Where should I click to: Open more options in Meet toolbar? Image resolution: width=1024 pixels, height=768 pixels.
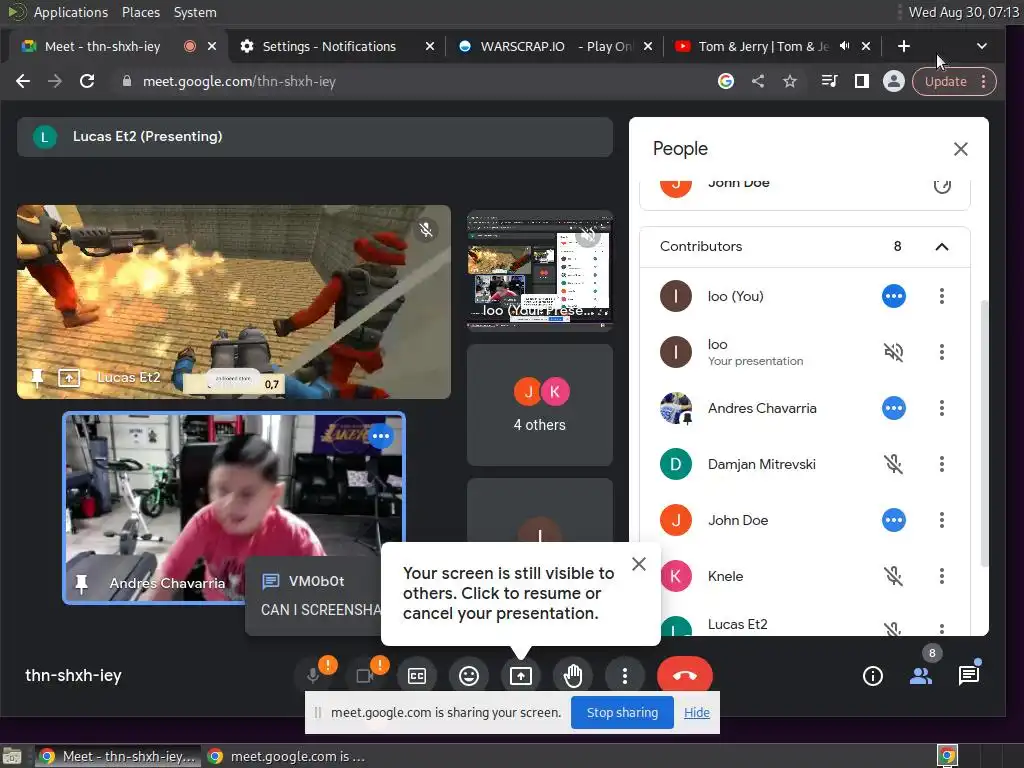pos(624,676)
